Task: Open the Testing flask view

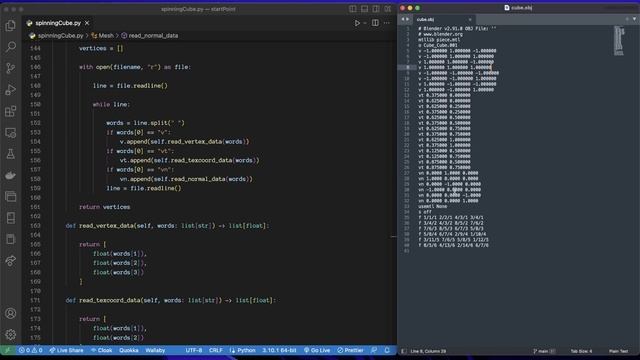Action: point(11,154)
